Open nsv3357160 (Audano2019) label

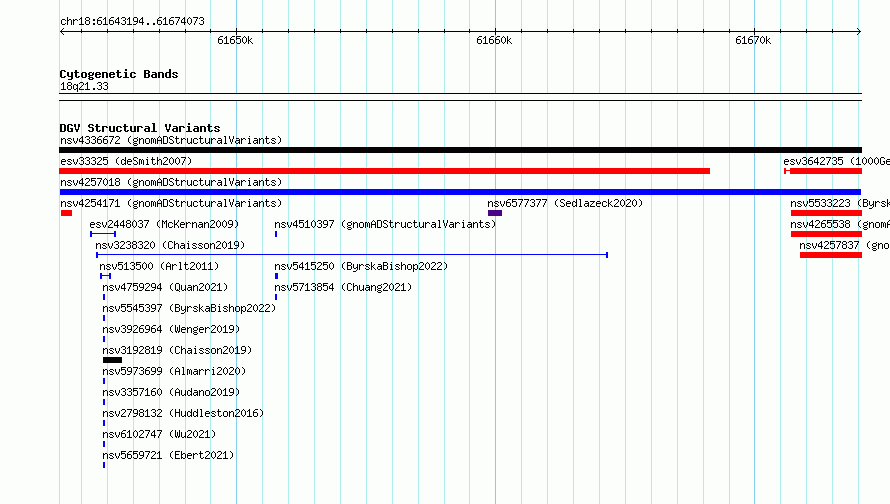click(x=171, y=392)
